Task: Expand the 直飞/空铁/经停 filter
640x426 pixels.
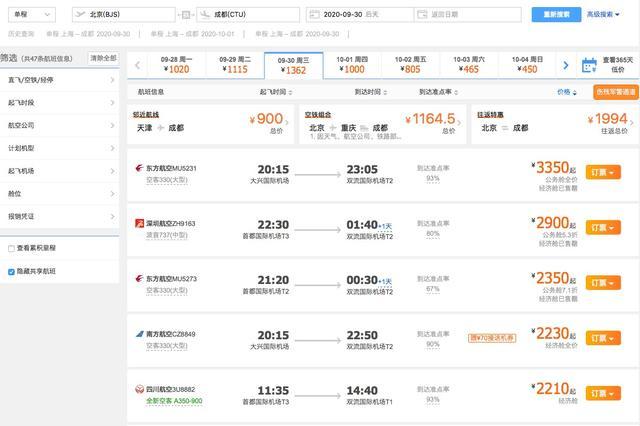Action: (x=60, y=80)
